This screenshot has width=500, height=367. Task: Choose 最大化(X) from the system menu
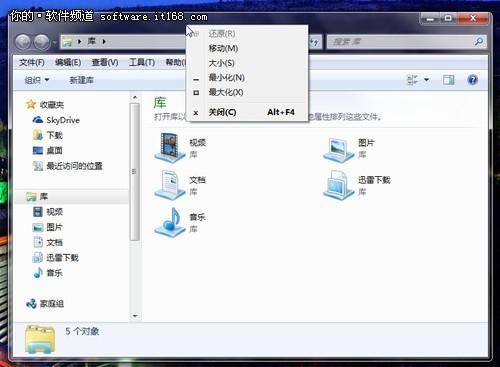(247, 92)
